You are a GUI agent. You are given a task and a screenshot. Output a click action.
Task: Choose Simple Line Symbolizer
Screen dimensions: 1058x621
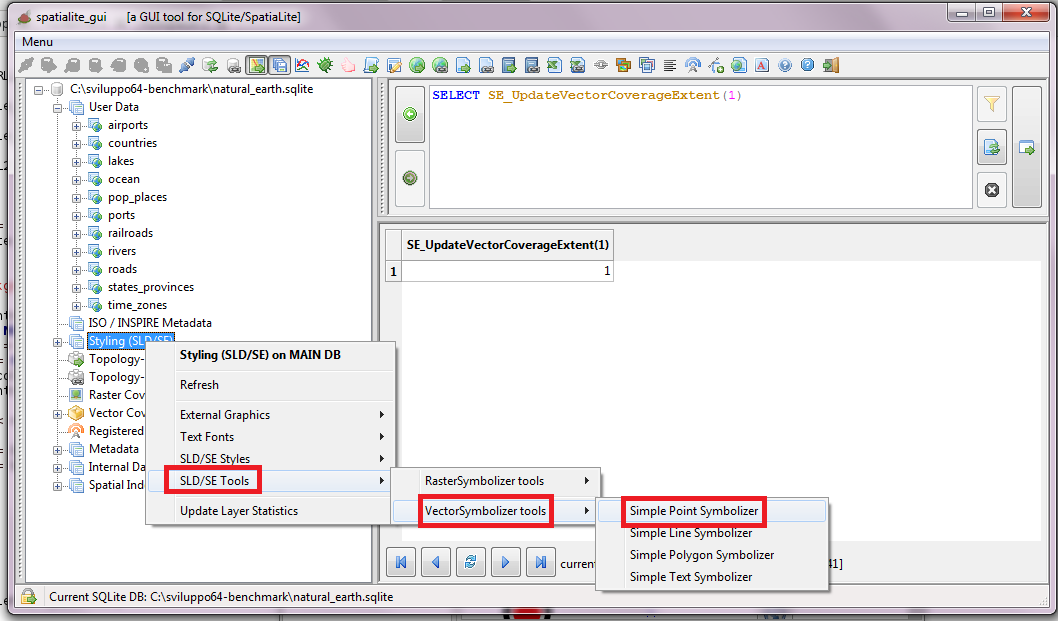point(712,533)
